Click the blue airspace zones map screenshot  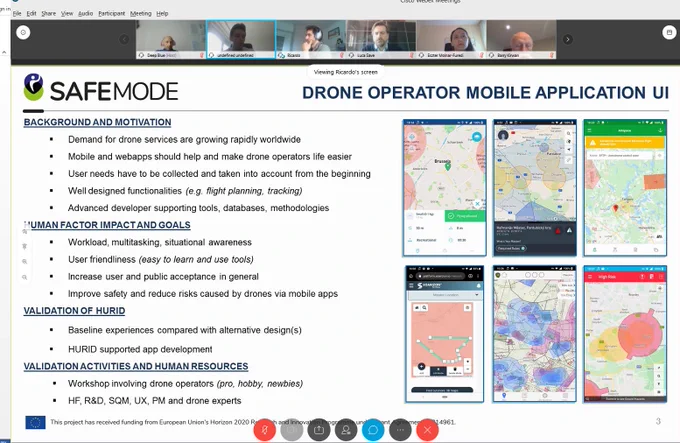pyautogui.click(x=534, y=334)
